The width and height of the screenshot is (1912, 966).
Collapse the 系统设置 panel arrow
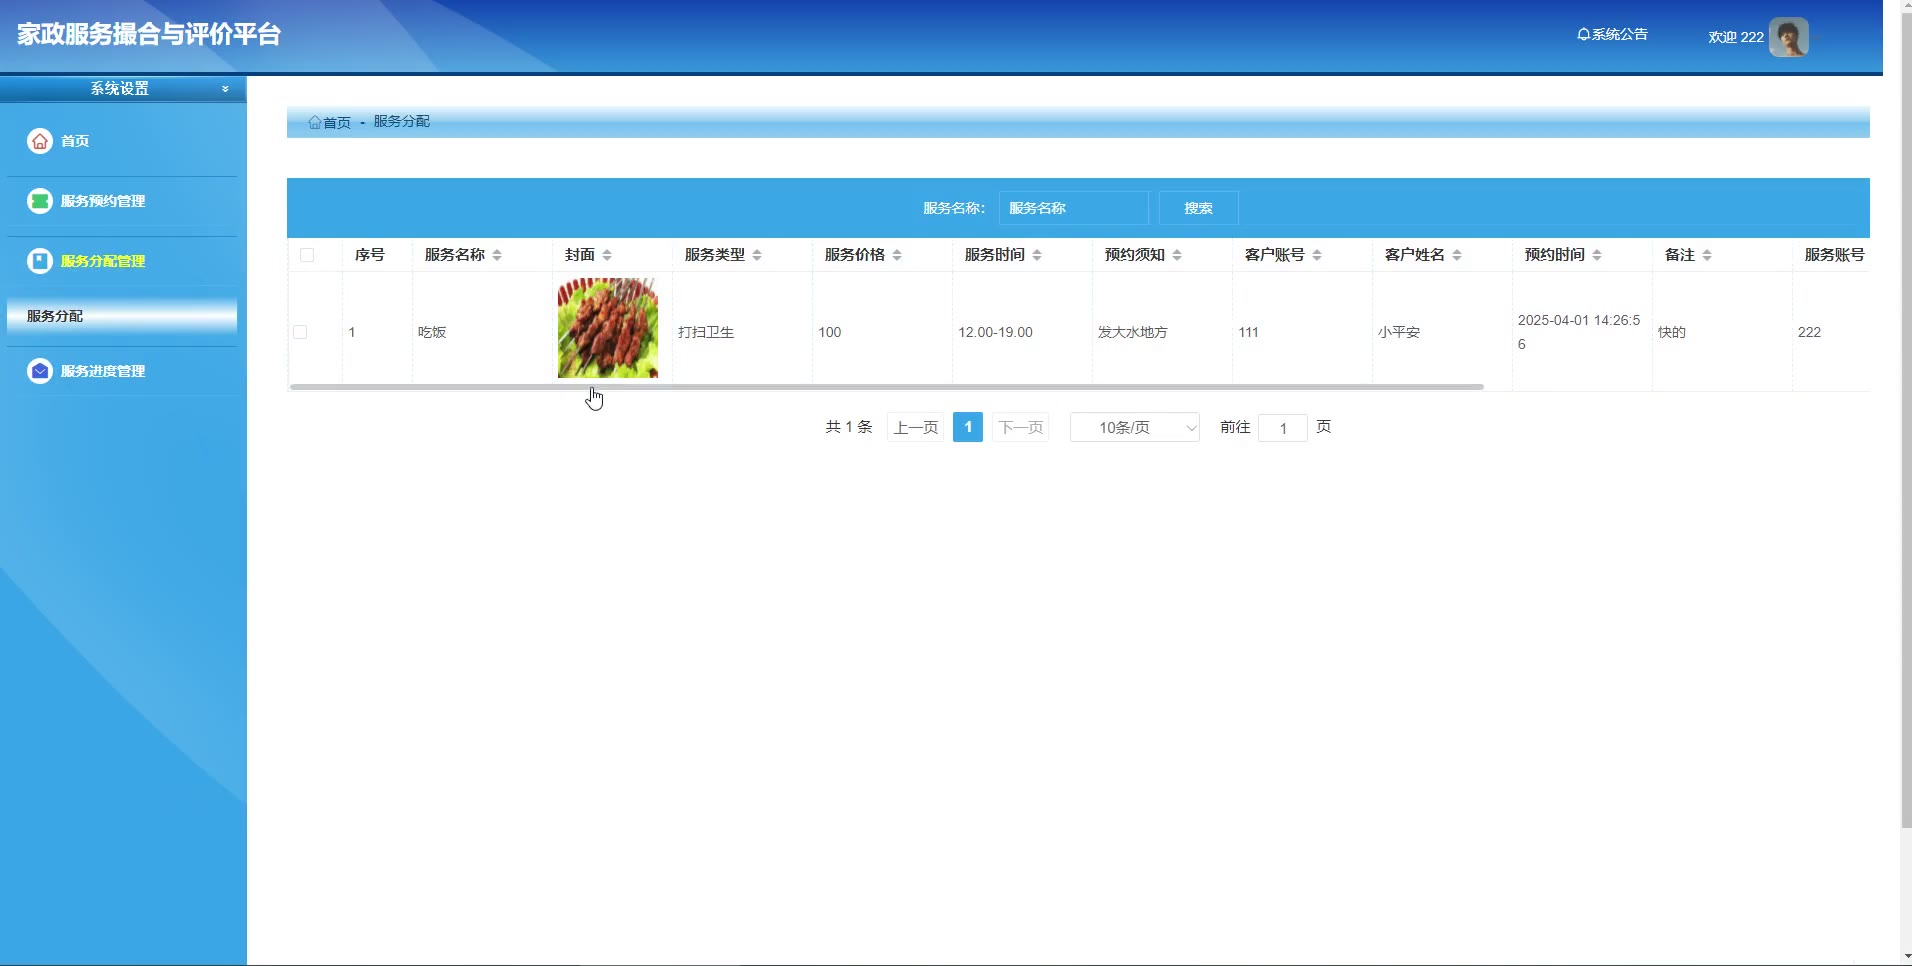click(x=225, y=89)
